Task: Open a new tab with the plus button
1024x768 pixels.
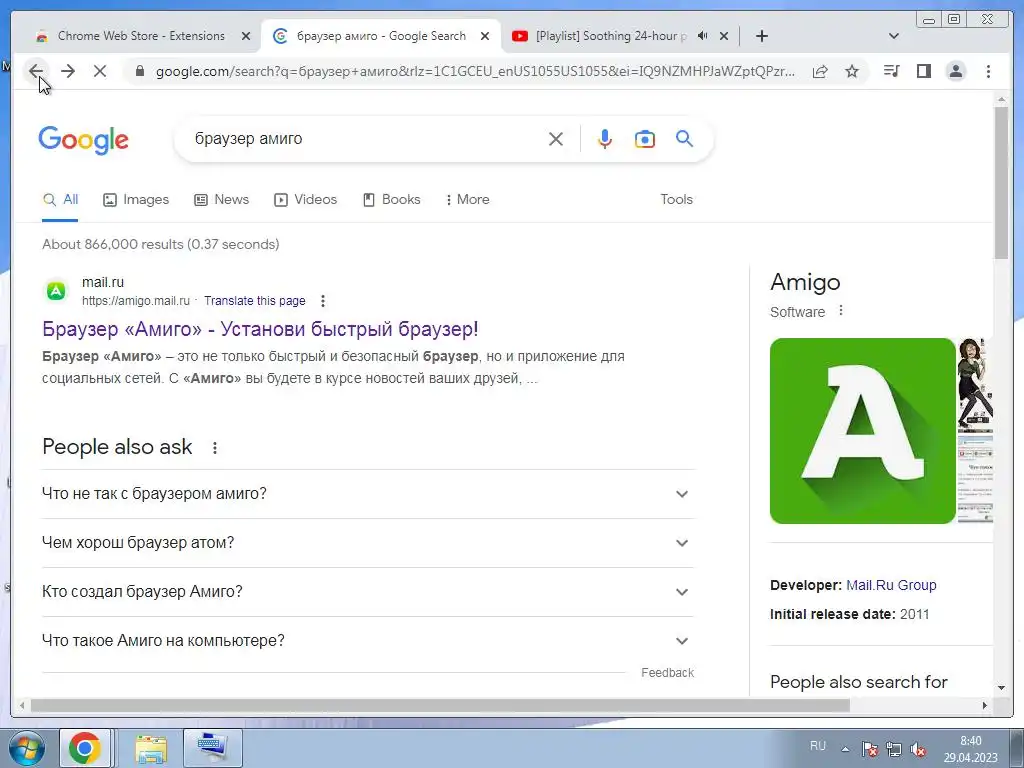Action: tap(761, 36)
